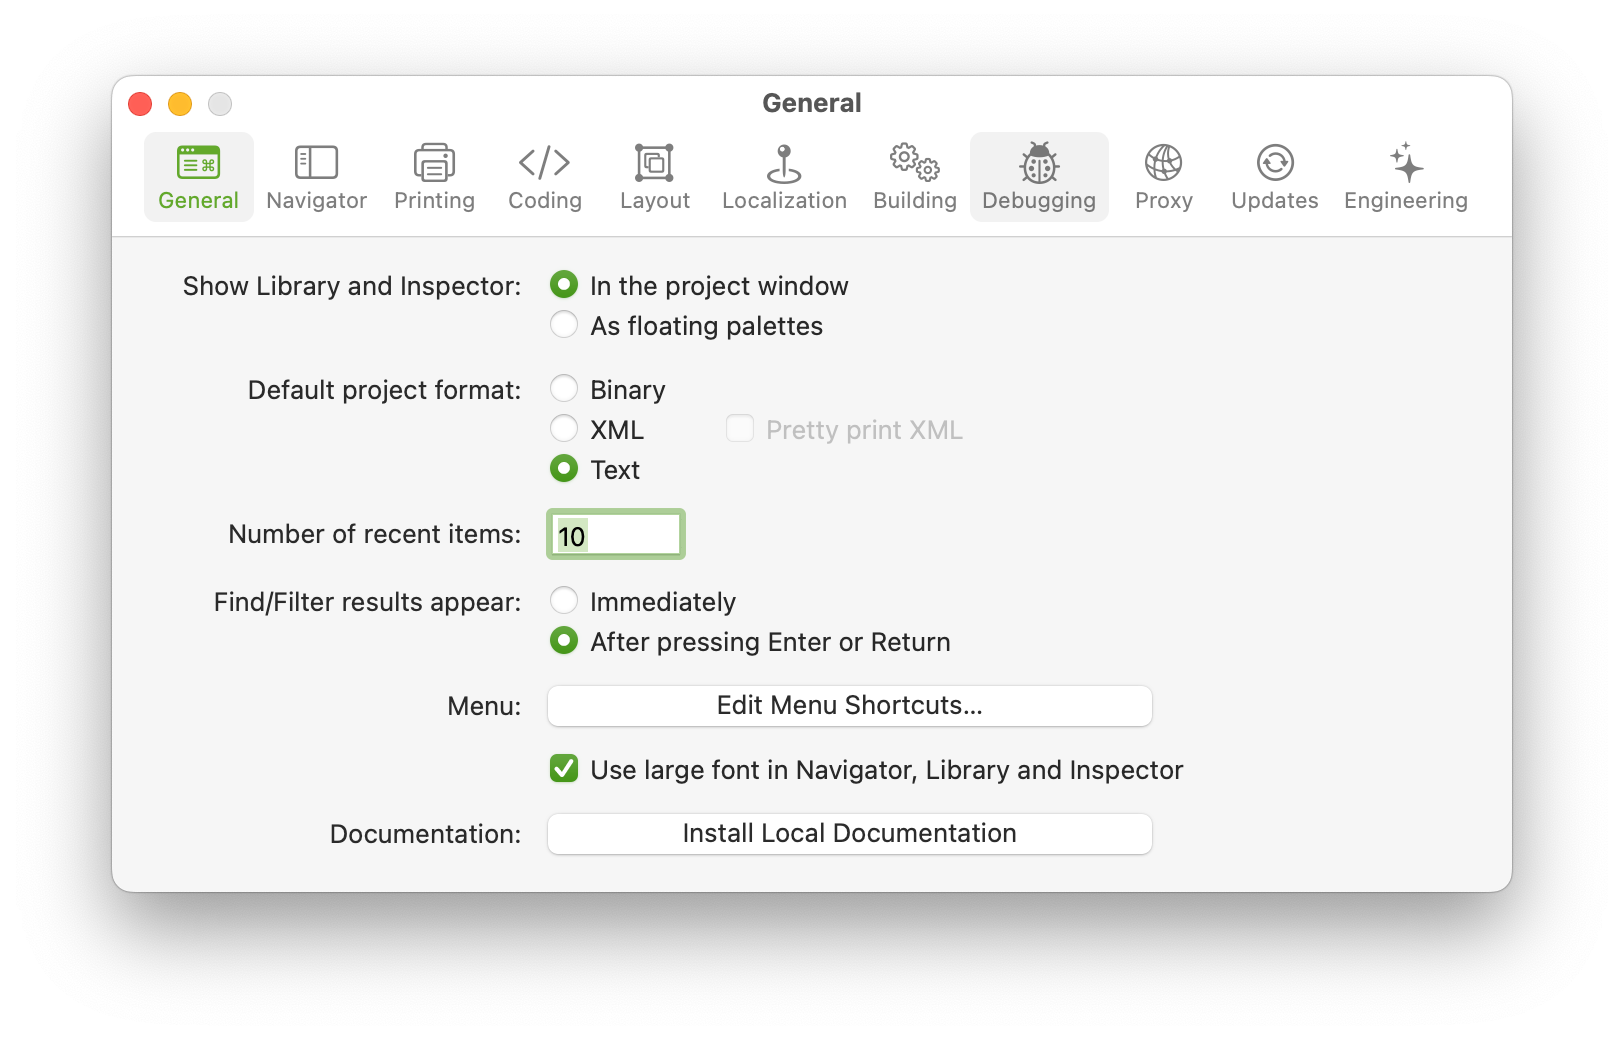1624x1040 pixels.
Task: Switch to the Coding preferences icon
Action: click(544, 162)
